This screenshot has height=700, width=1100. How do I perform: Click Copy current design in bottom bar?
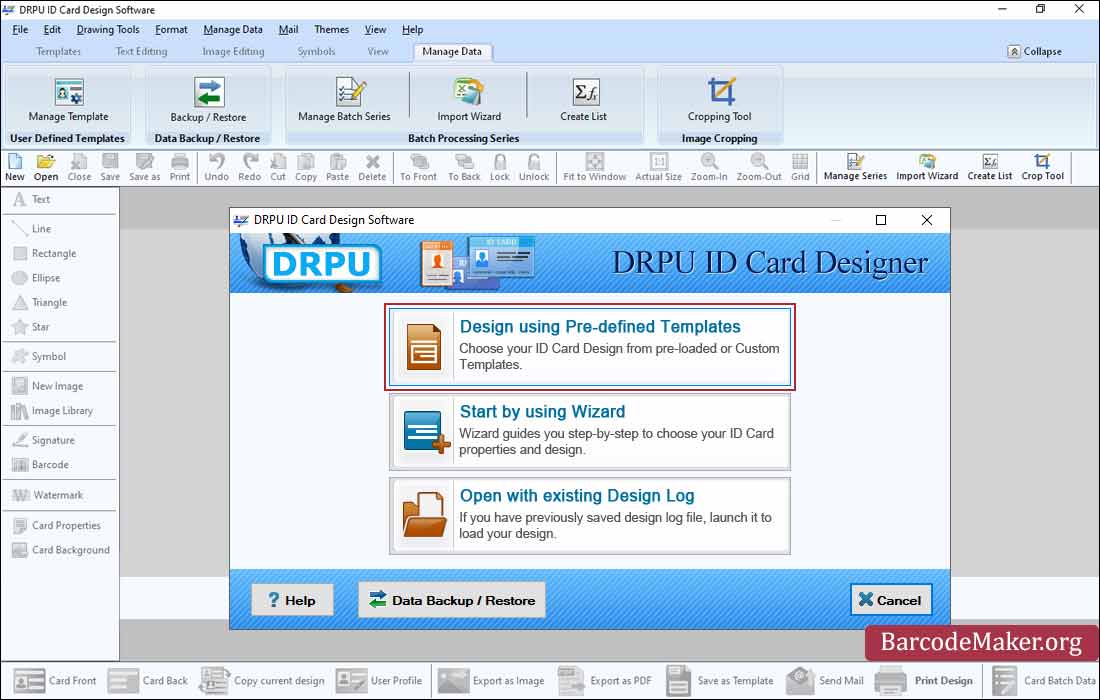coord(262,680)
